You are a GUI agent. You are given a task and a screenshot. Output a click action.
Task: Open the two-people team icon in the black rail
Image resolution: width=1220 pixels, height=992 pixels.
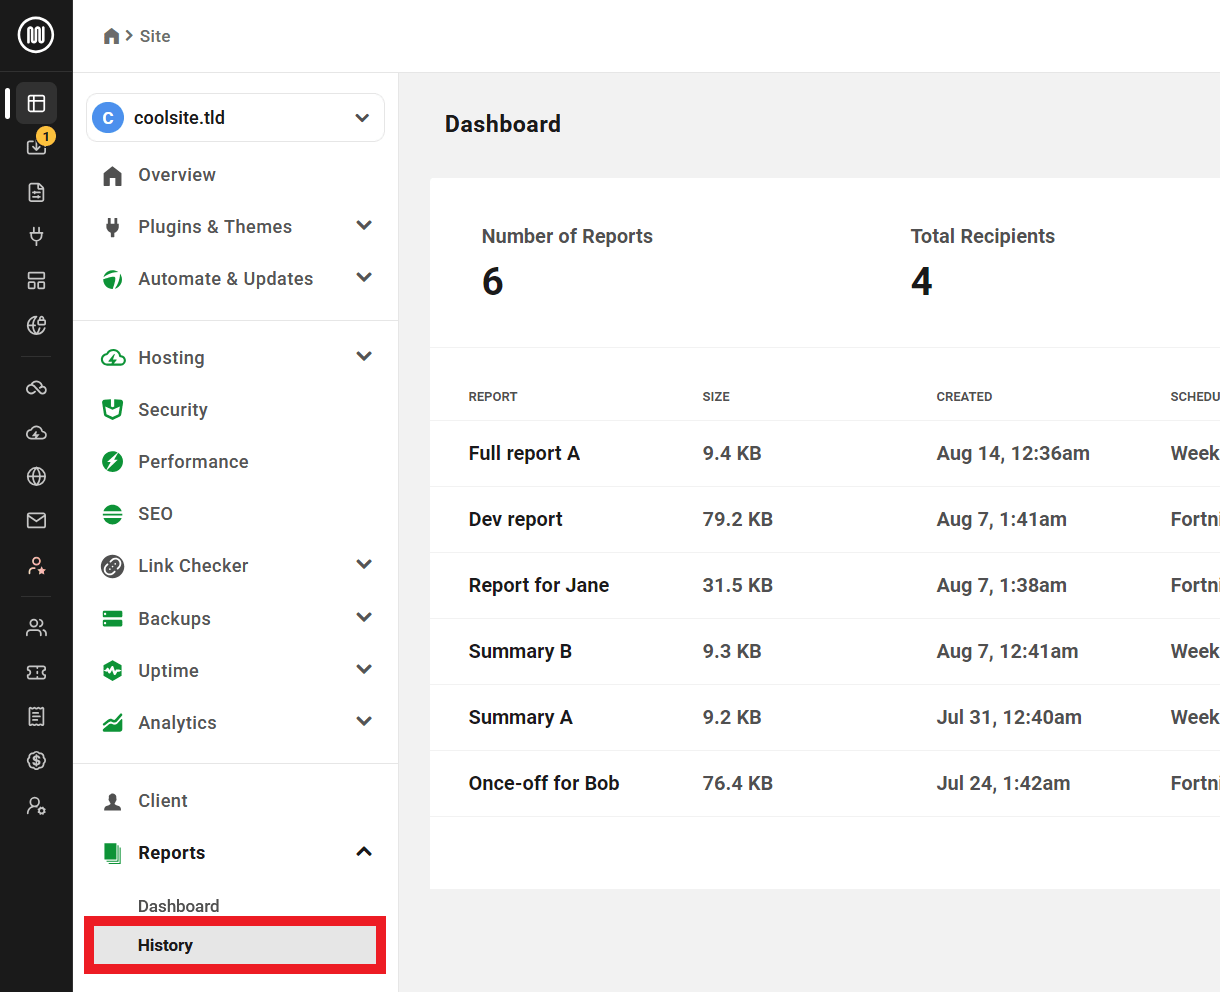click(36, 628)
